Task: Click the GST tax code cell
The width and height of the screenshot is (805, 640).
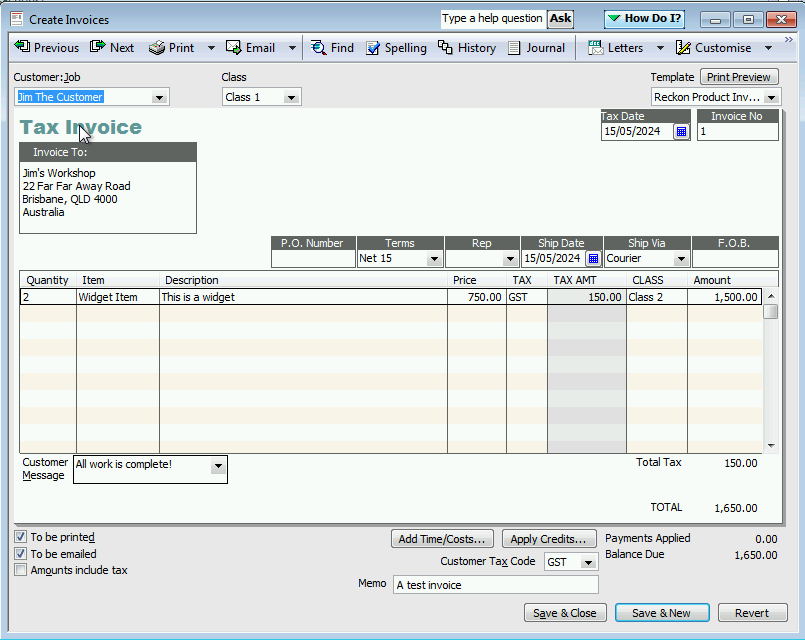Action: click(x=527, y=297)
